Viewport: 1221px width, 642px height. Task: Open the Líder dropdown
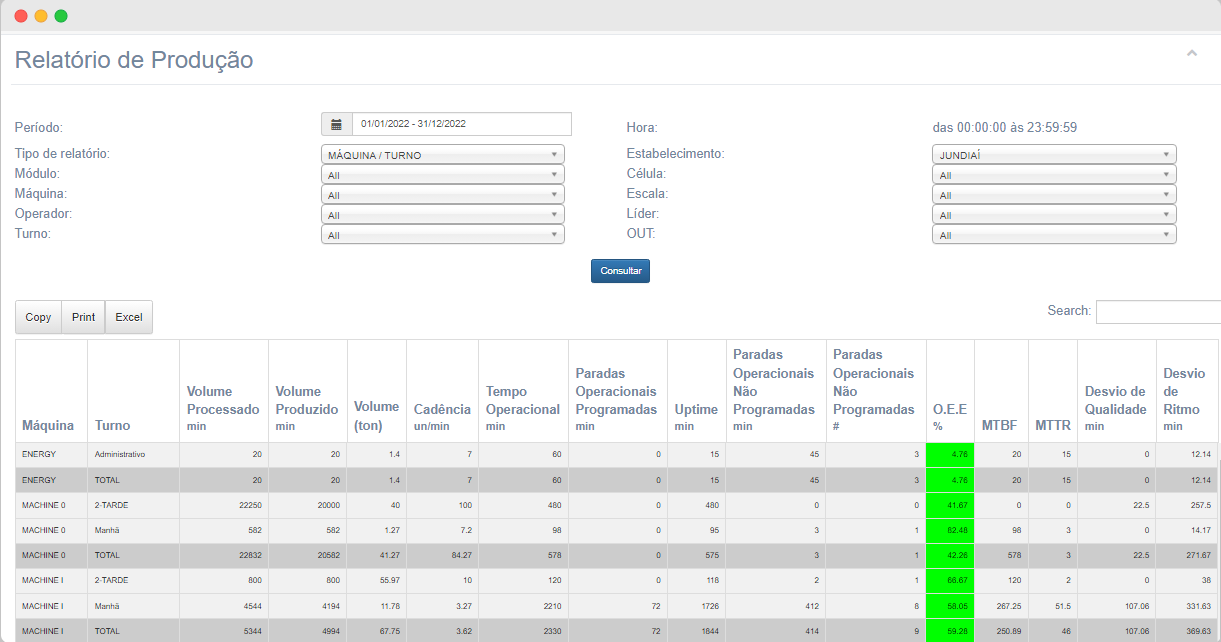[1053, 215]
